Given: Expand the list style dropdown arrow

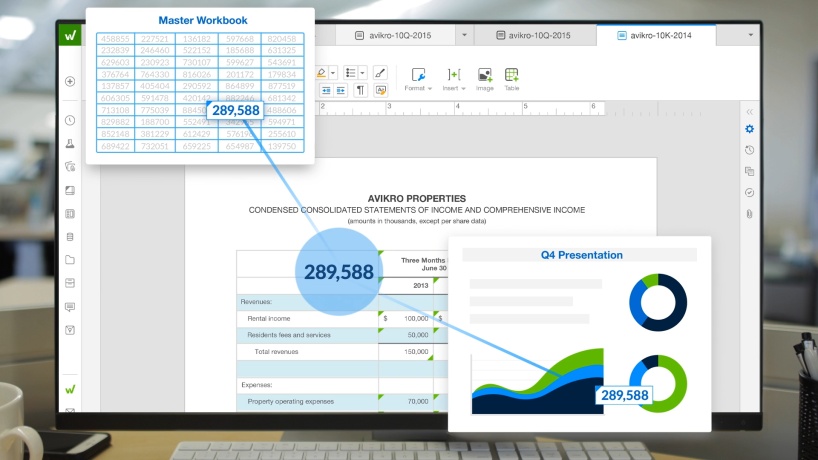Looking at the screenshot, I should tap(363, 72).
